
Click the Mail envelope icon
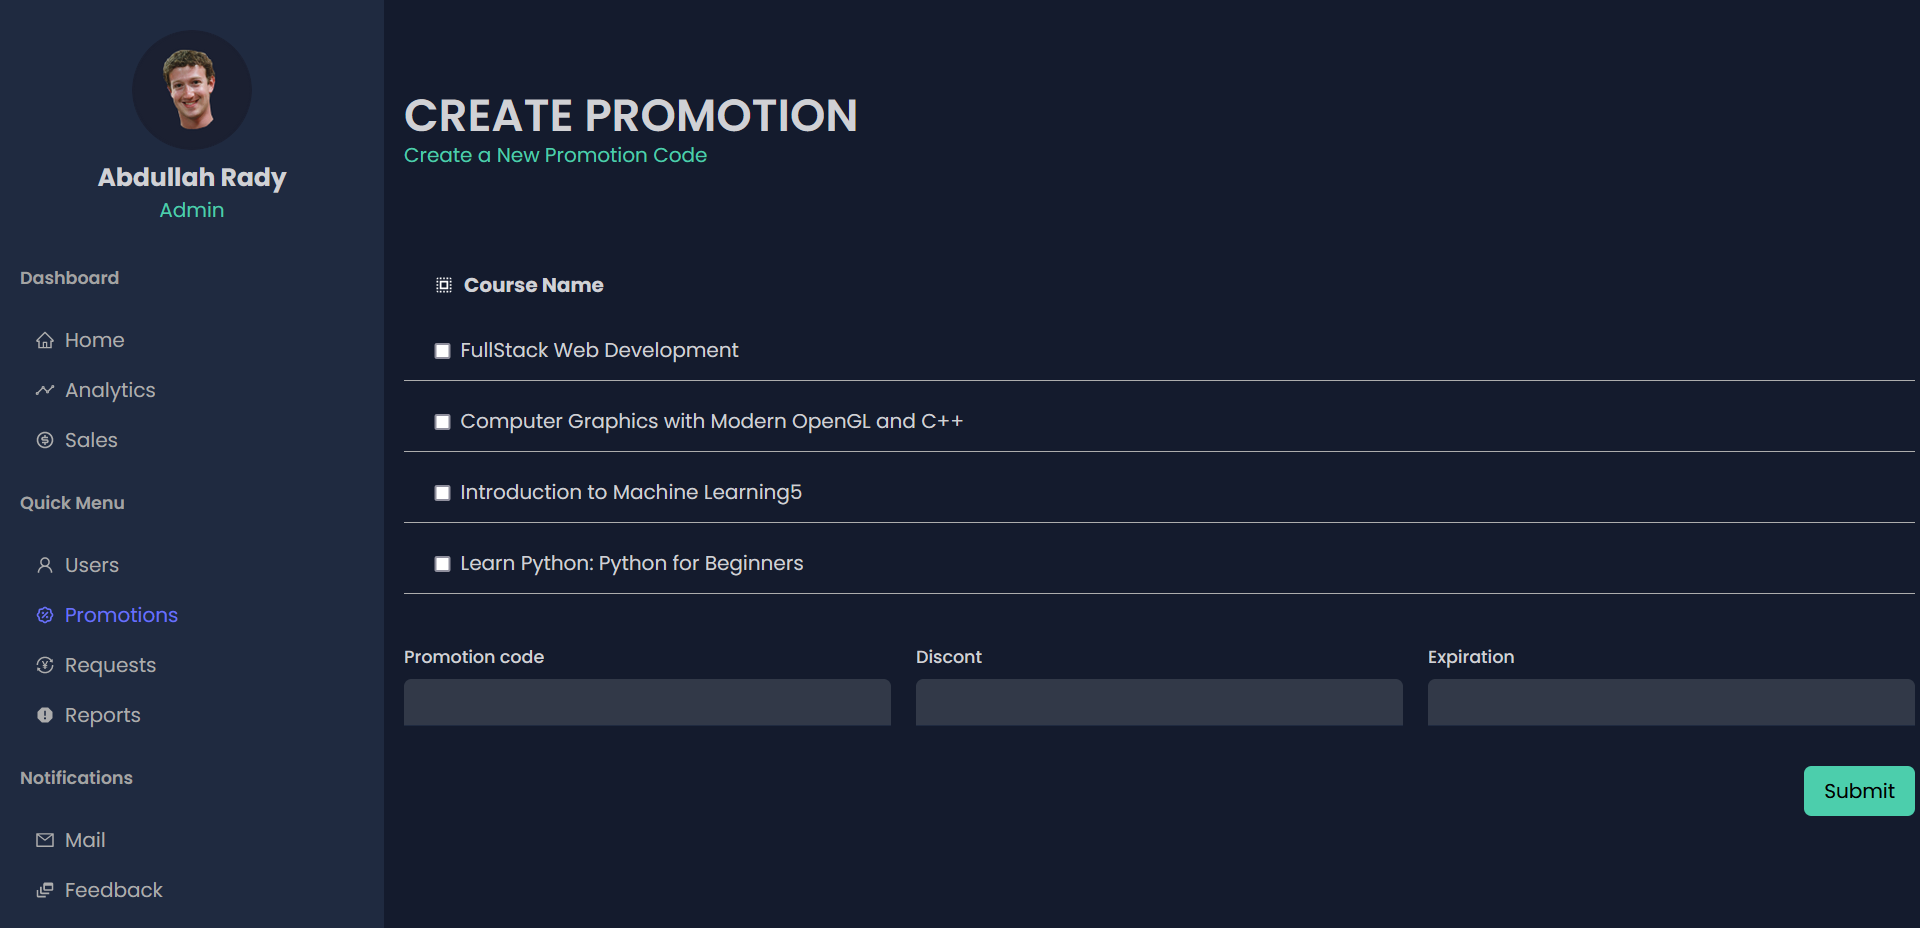pyautogui.click(x=45, y=840)
